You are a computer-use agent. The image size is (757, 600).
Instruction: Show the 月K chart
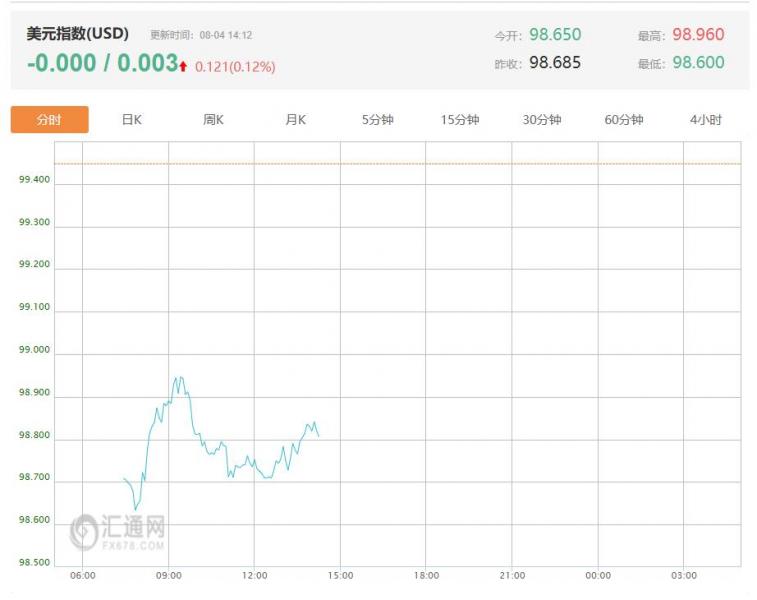coord(296,120)
